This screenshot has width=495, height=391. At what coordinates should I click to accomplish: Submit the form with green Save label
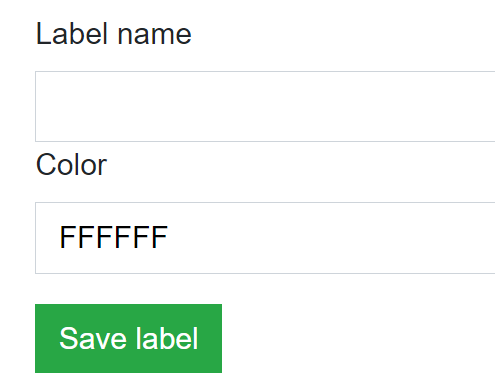[128, 338]
